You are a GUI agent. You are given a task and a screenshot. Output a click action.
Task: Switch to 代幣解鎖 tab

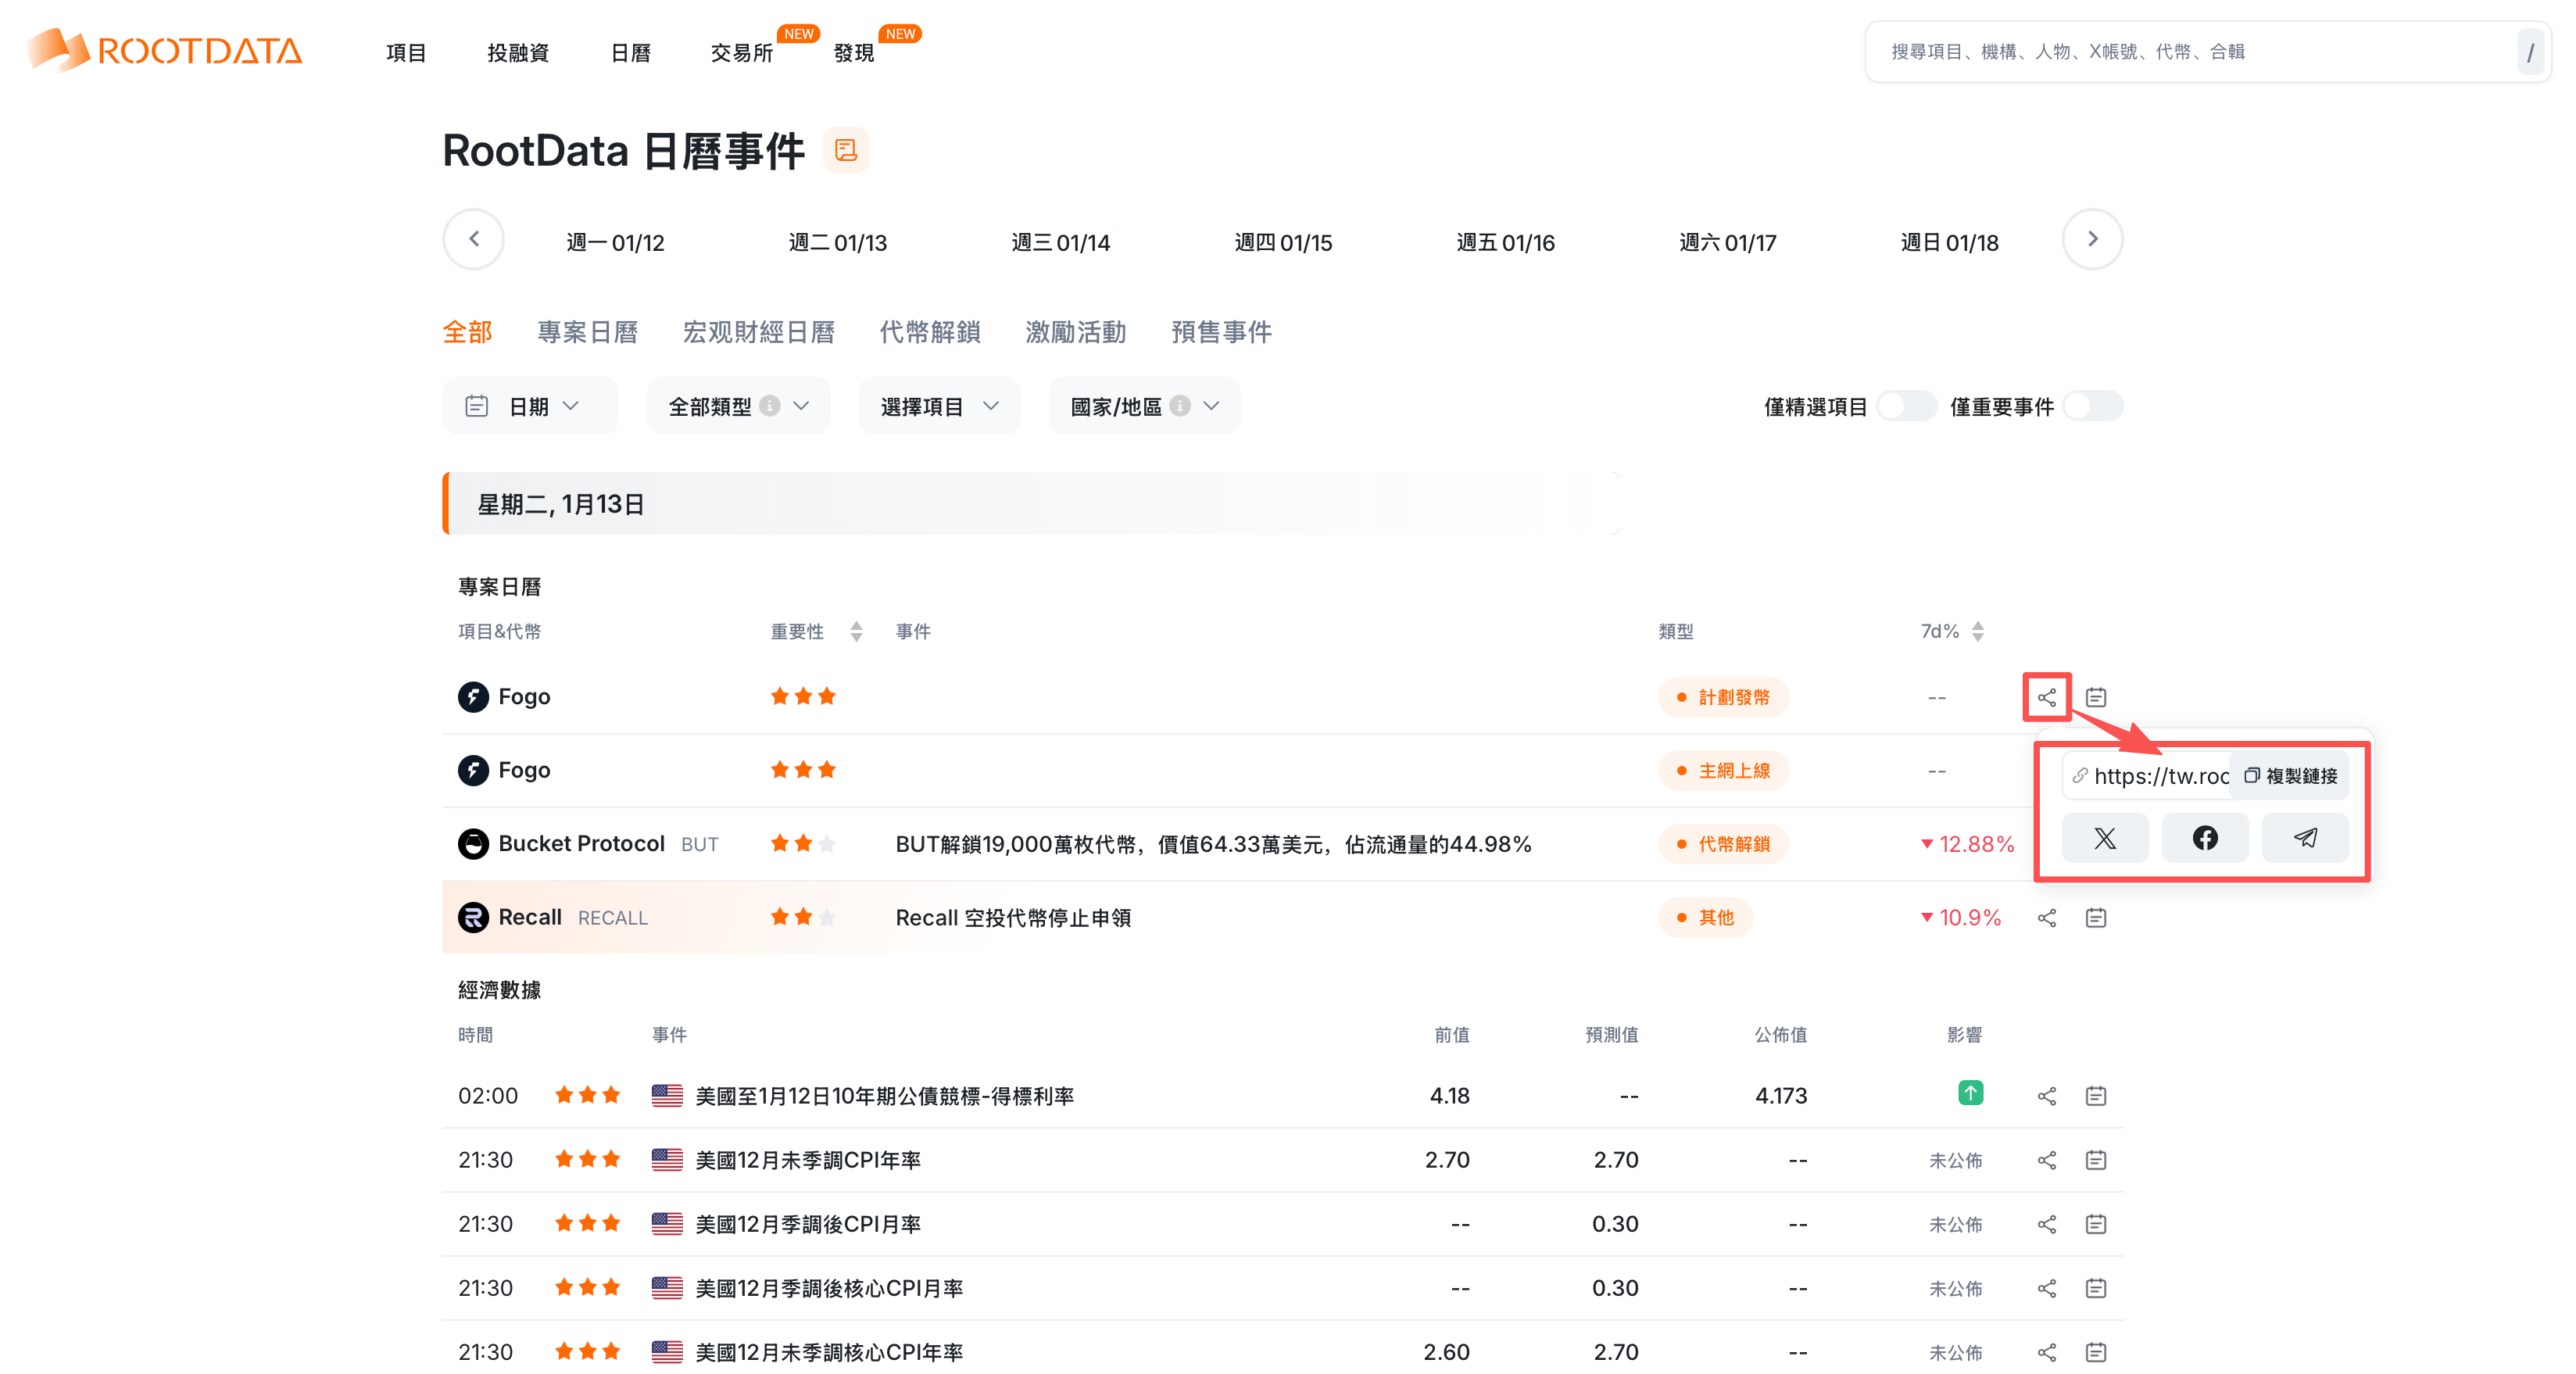tap(929, 332)
